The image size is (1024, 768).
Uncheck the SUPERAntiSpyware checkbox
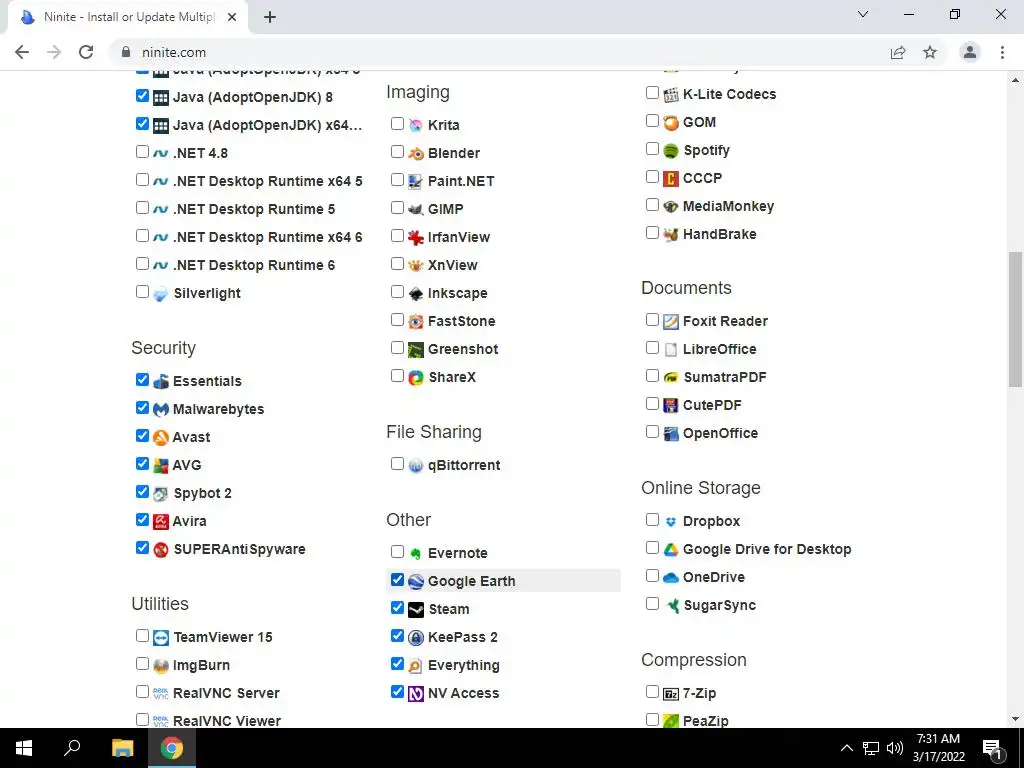point(142,547)
